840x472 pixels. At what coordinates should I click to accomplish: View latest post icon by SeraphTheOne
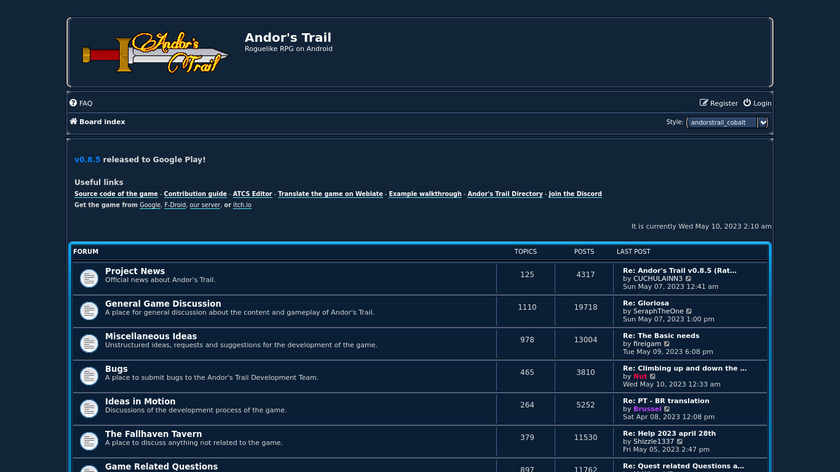click(689, 311)
